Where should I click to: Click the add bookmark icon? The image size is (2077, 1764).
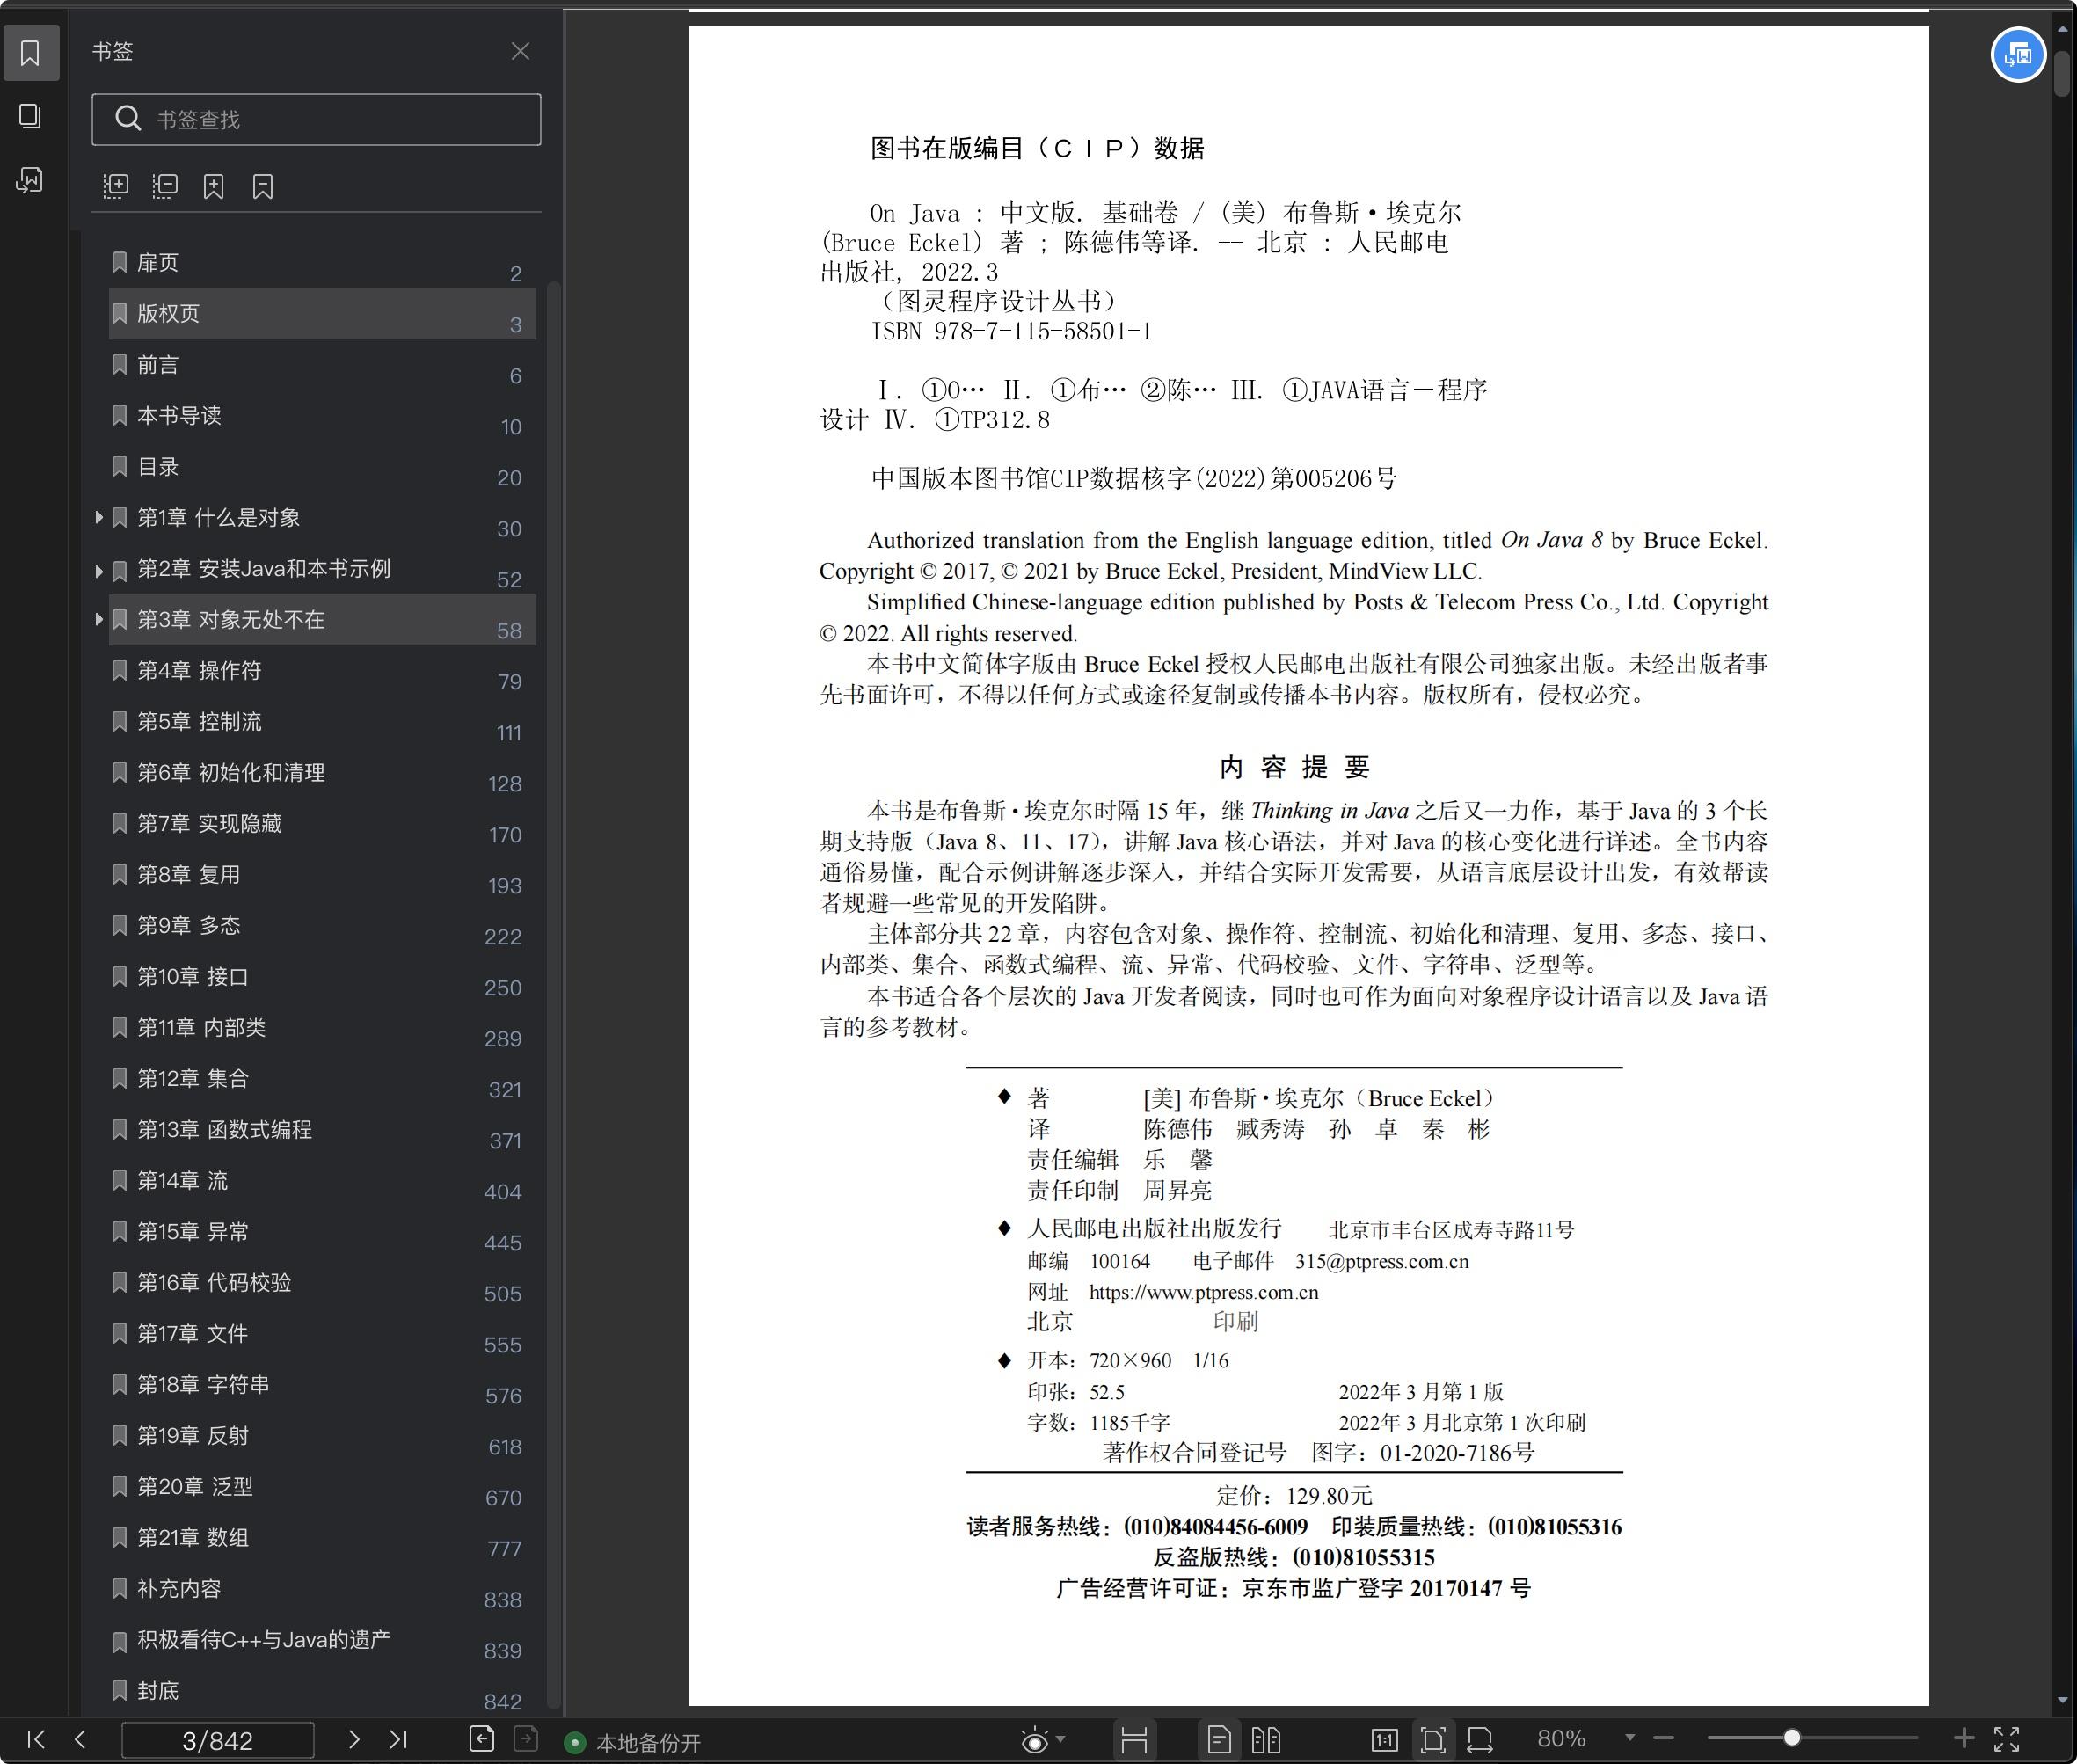pos(214,186)
